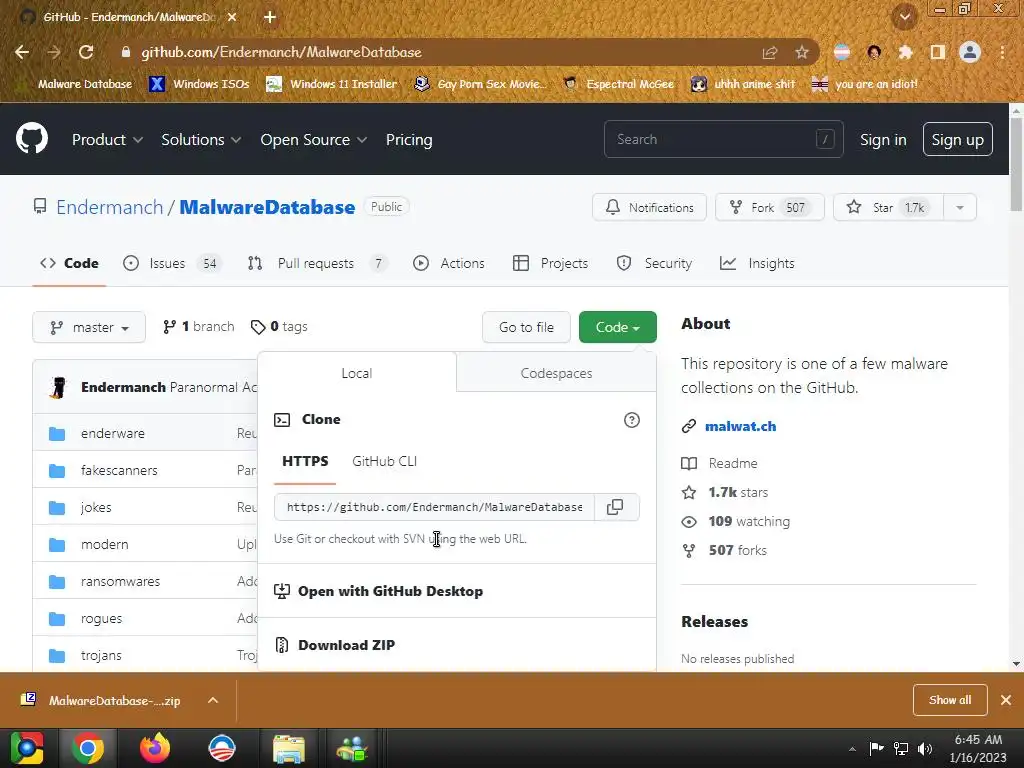
Task: Close the downloads bar
Action: 1006,700
